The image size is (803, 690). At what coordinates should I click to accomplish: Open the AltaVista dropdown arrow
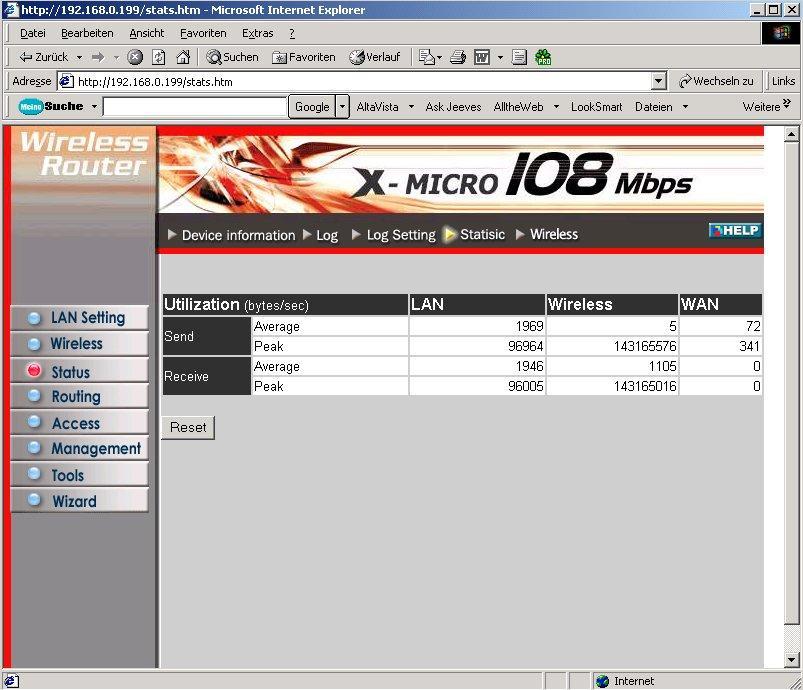(x=411, y=107)
